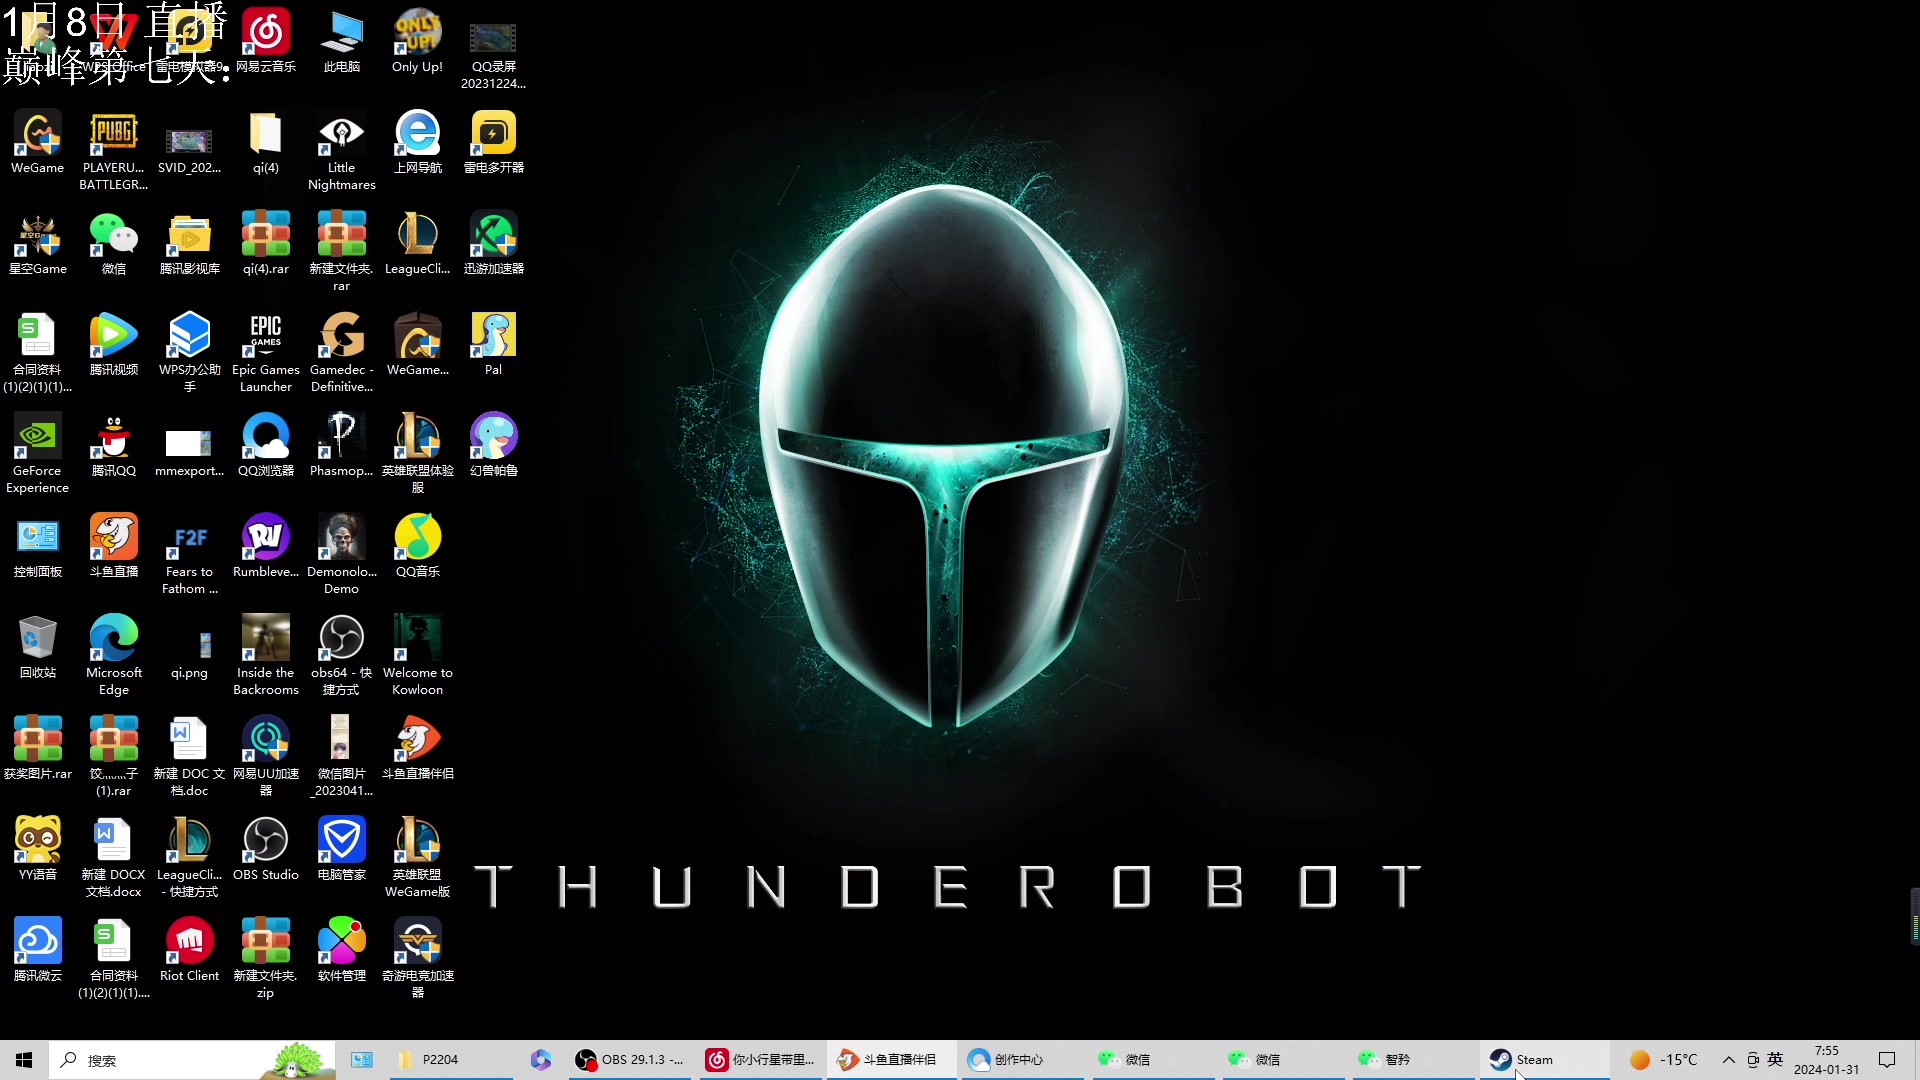1920x1080 pixels.
Task: Open 网易云音乐 desktop icon
Action: tap(266, 42)
